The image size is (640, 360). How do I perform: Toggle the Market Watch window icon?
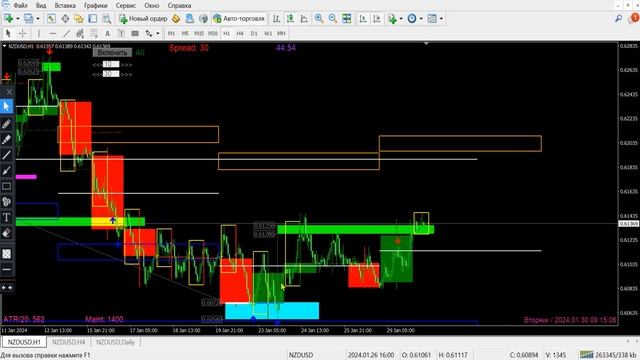click(x=51, y=18)
